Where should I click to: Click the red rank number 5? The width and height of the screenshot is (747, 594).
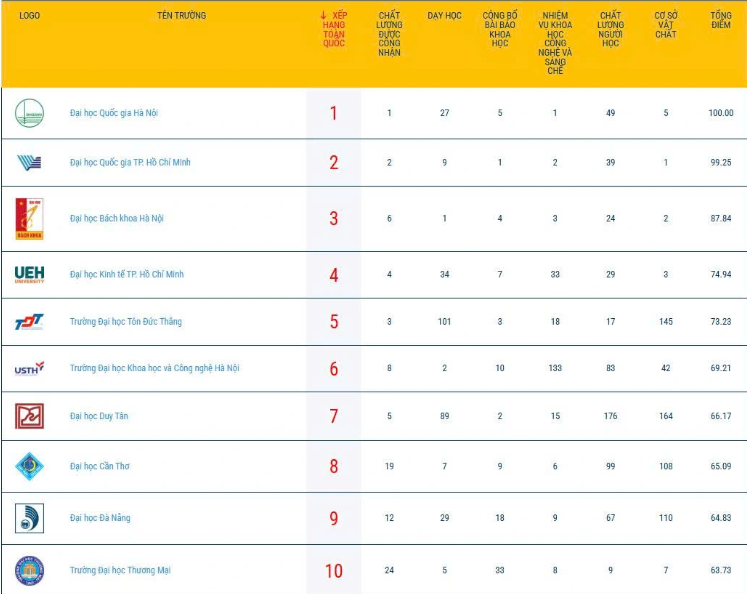pos(334,322)
